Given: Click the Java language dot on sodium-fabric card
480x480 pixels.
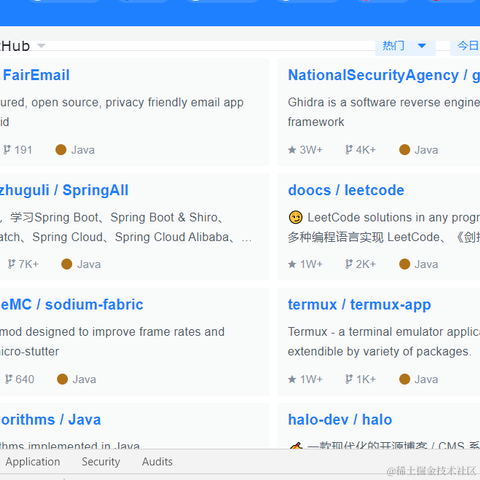Looking at the screenshot, I should coord(62,379).
